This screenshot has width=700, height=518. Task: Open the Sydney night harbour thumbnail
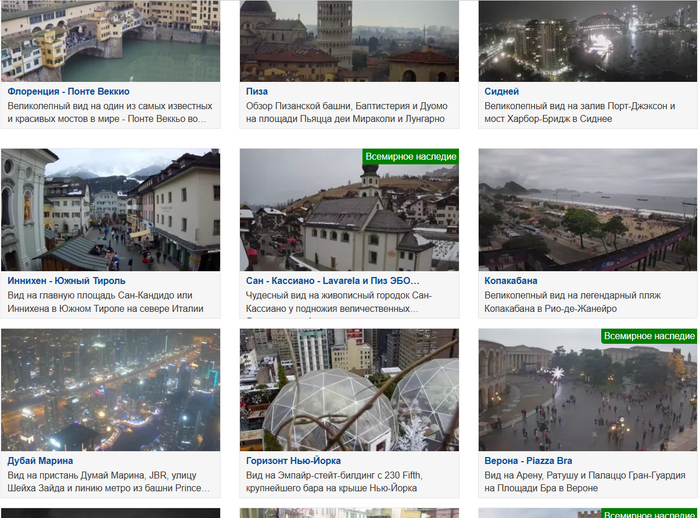tap(588, 41)
